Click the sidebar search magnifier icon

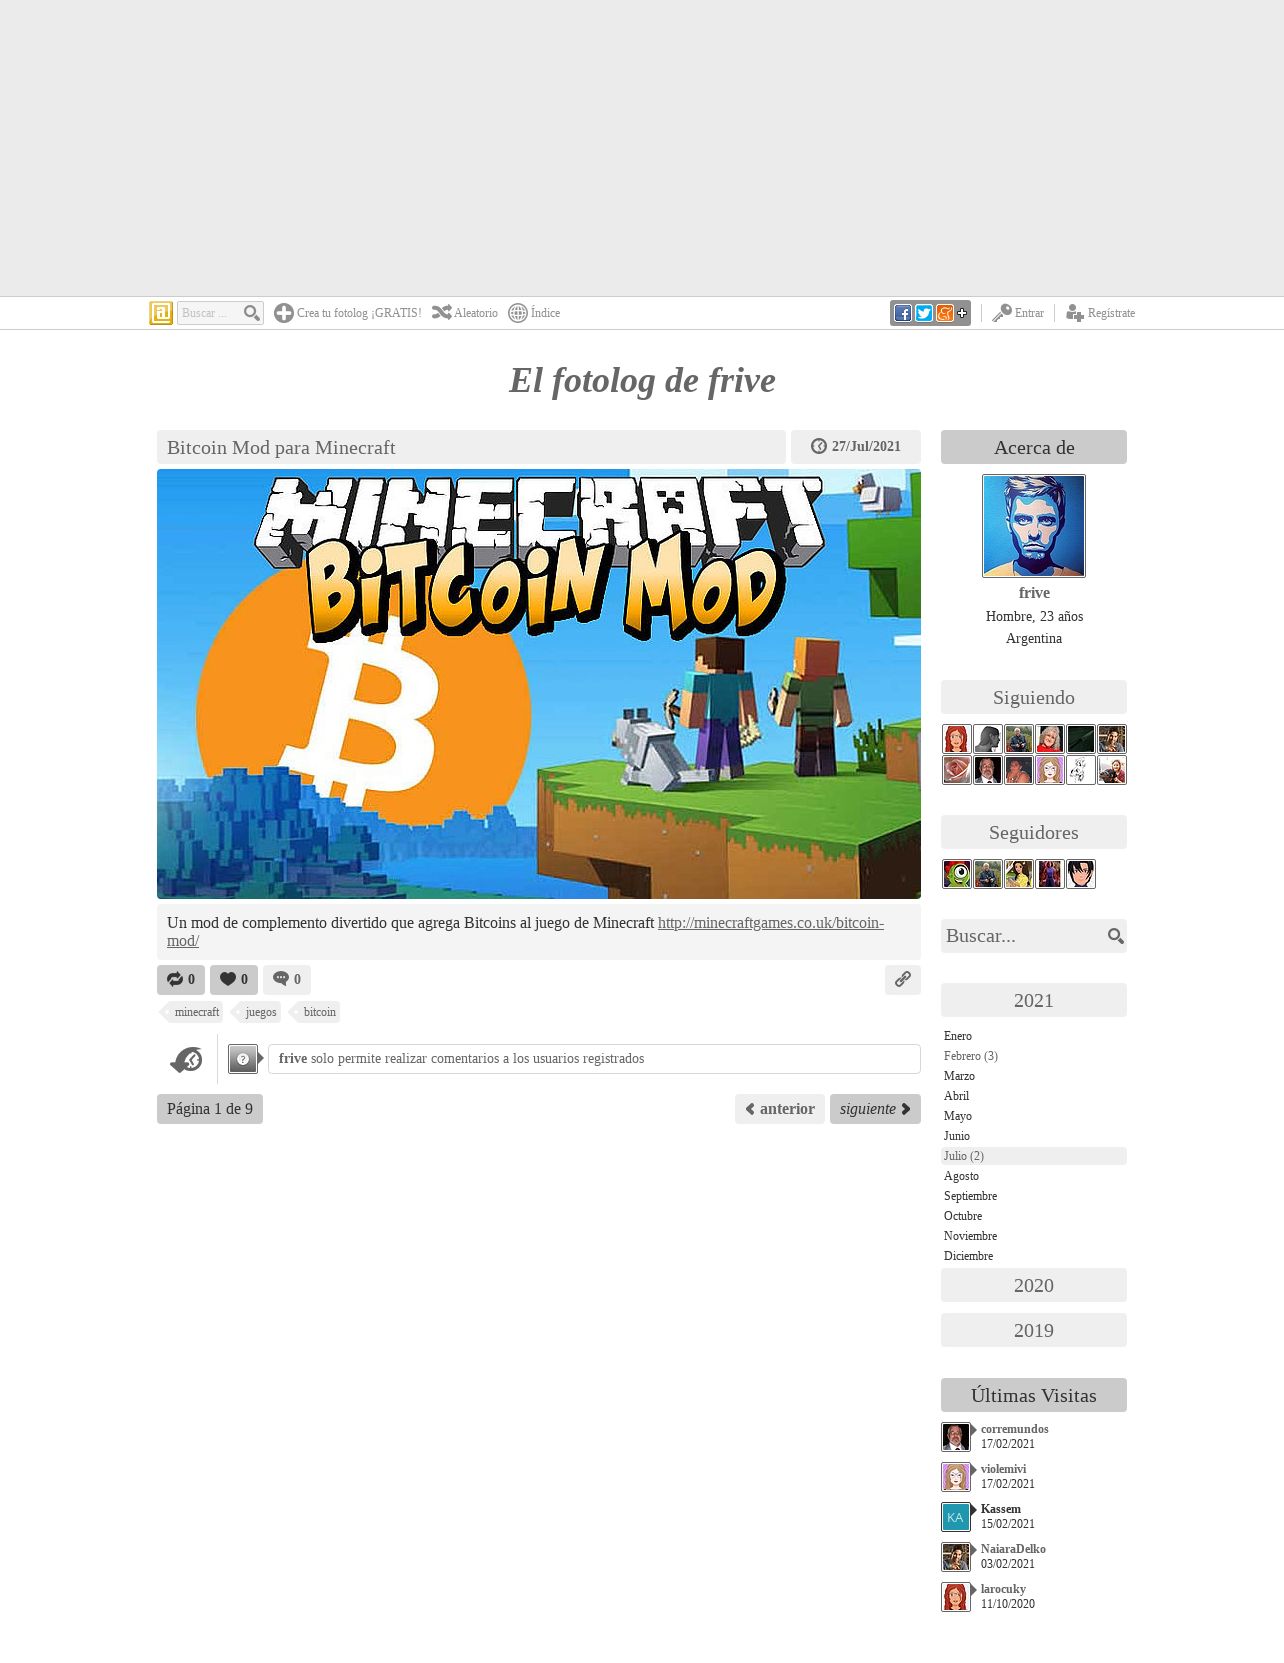[1115, 936]
